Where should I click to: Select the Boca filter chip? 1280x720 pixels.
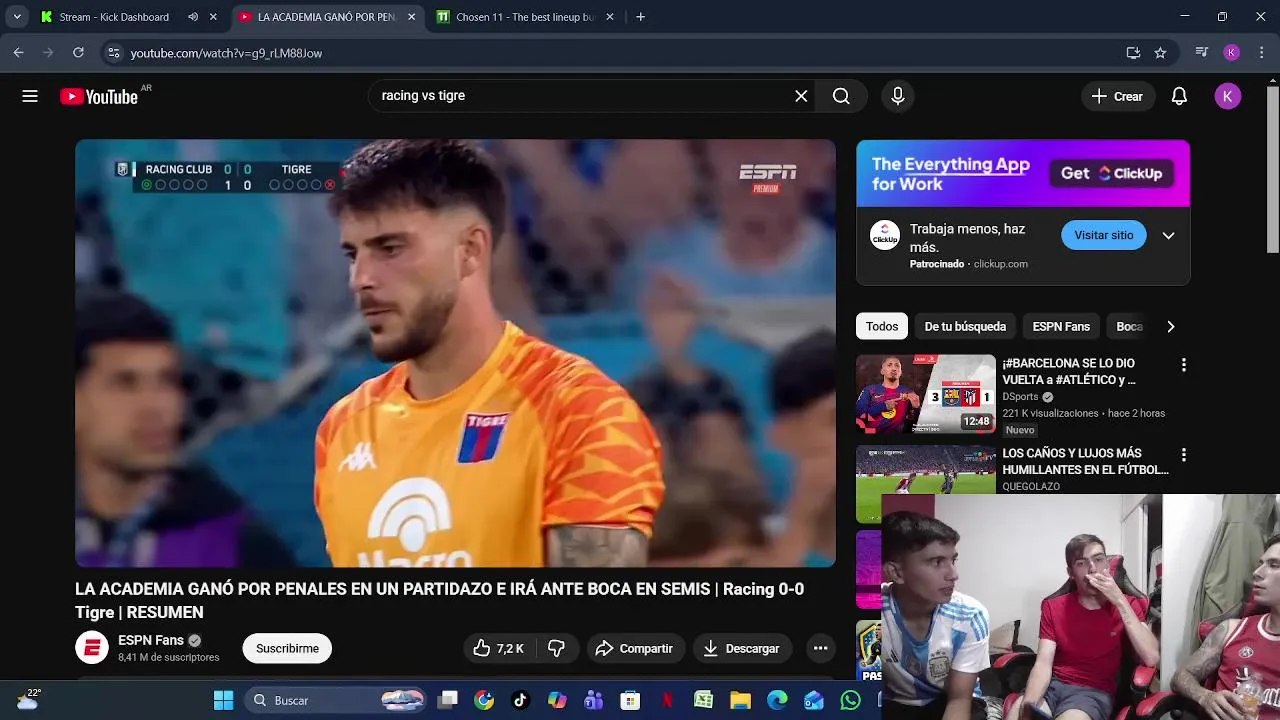click(1129, 326)
